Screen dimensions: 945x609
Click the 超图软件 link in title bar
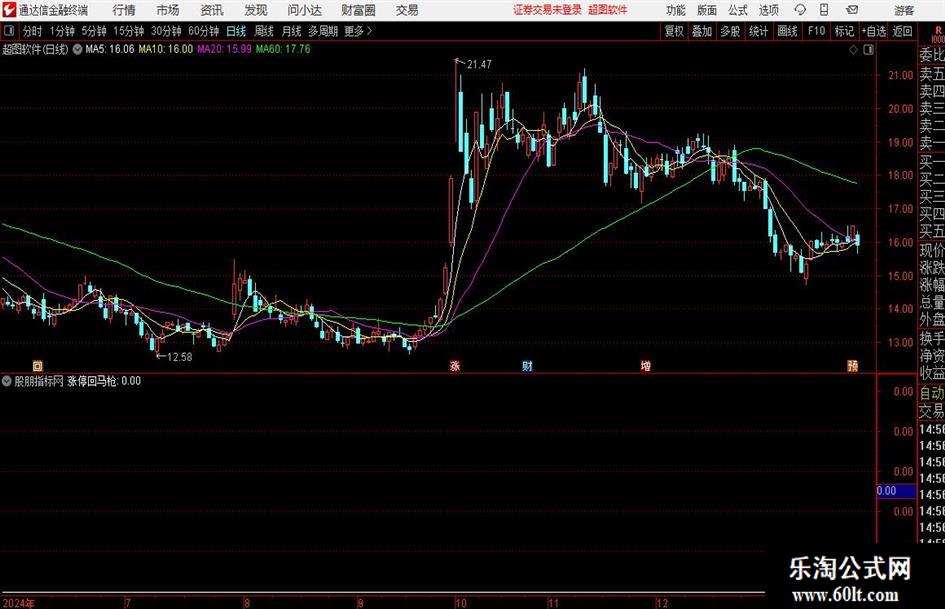[x=608, y=10]
